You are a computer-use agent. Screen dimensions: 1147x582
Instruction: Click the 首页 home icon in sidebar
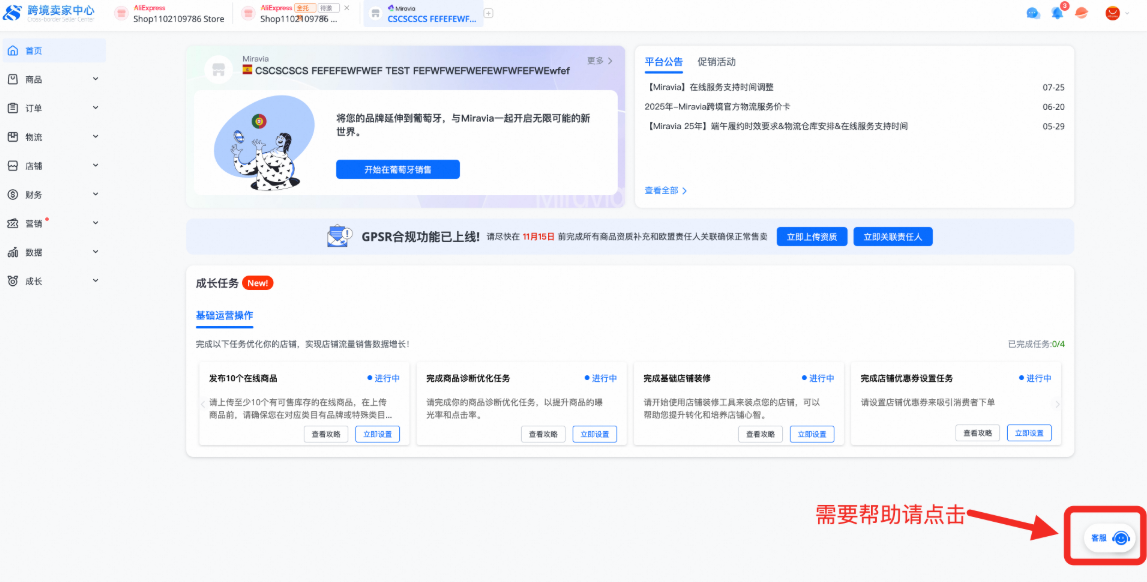13,51
